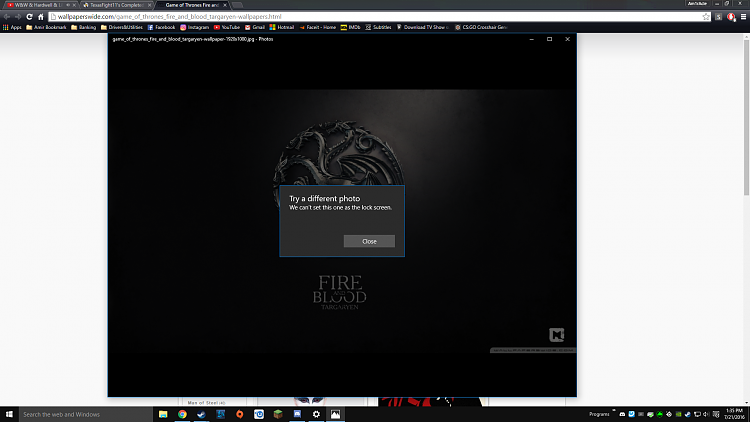The width and height of the screenshot is (750, 422).
Task: Open the Discord taskbar icon
Action: coord(297,414)
